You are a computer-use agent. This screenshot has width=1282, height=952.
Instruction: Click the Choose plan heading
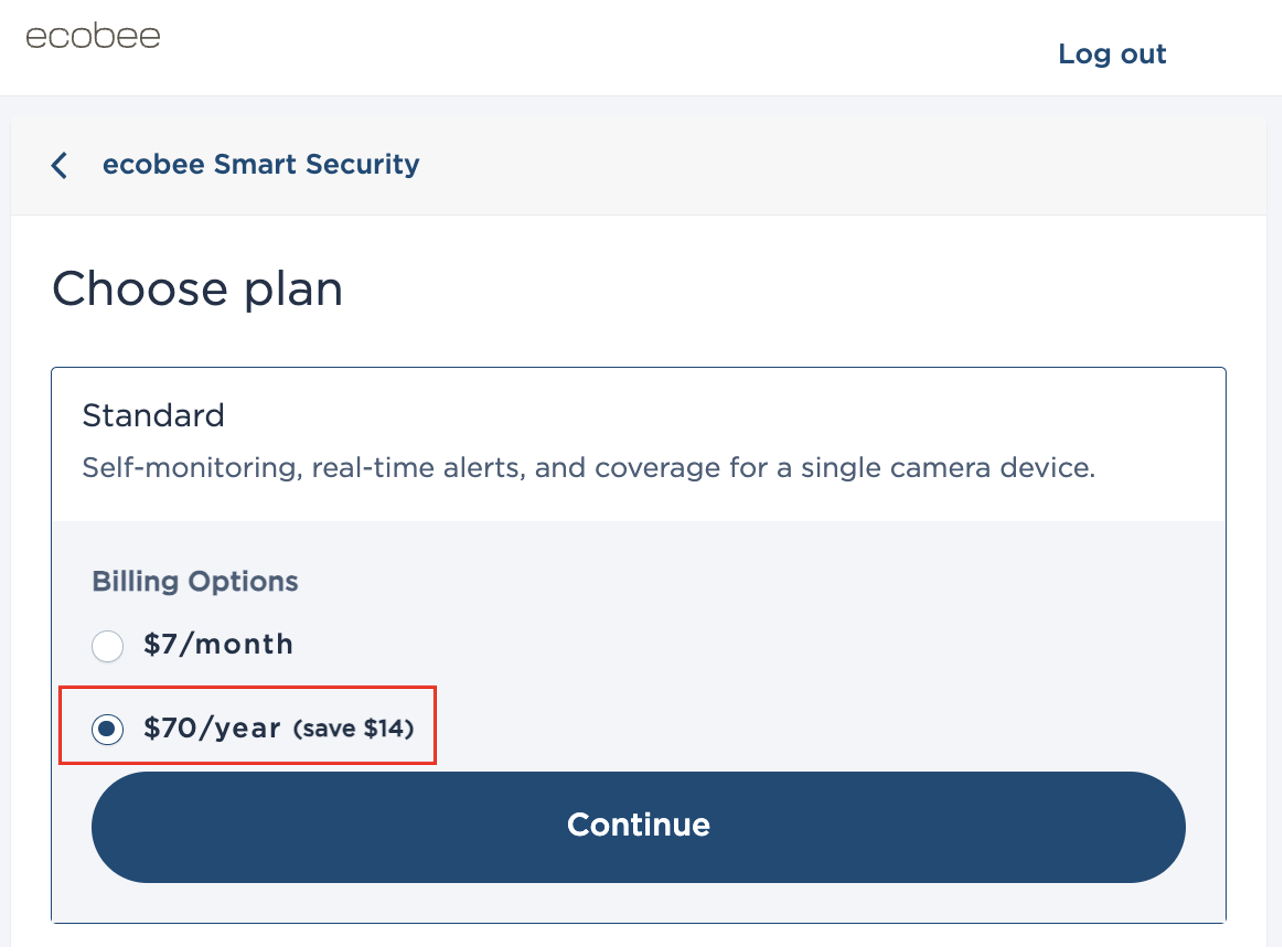coord(198,289)
